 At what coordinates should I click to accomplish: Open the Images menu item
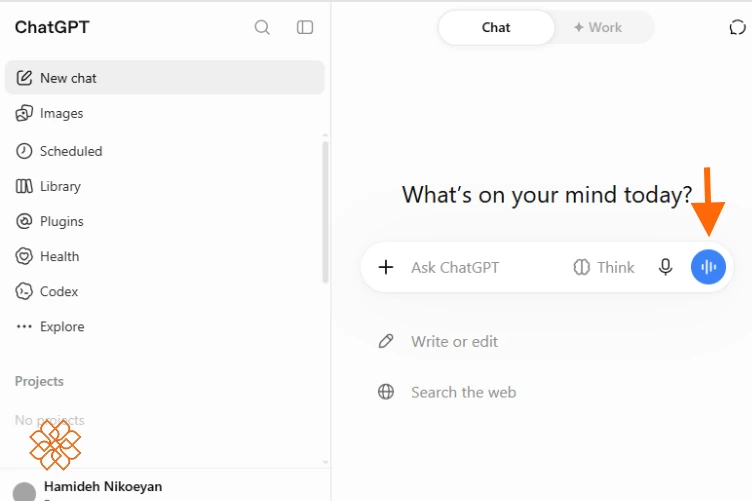164,114
